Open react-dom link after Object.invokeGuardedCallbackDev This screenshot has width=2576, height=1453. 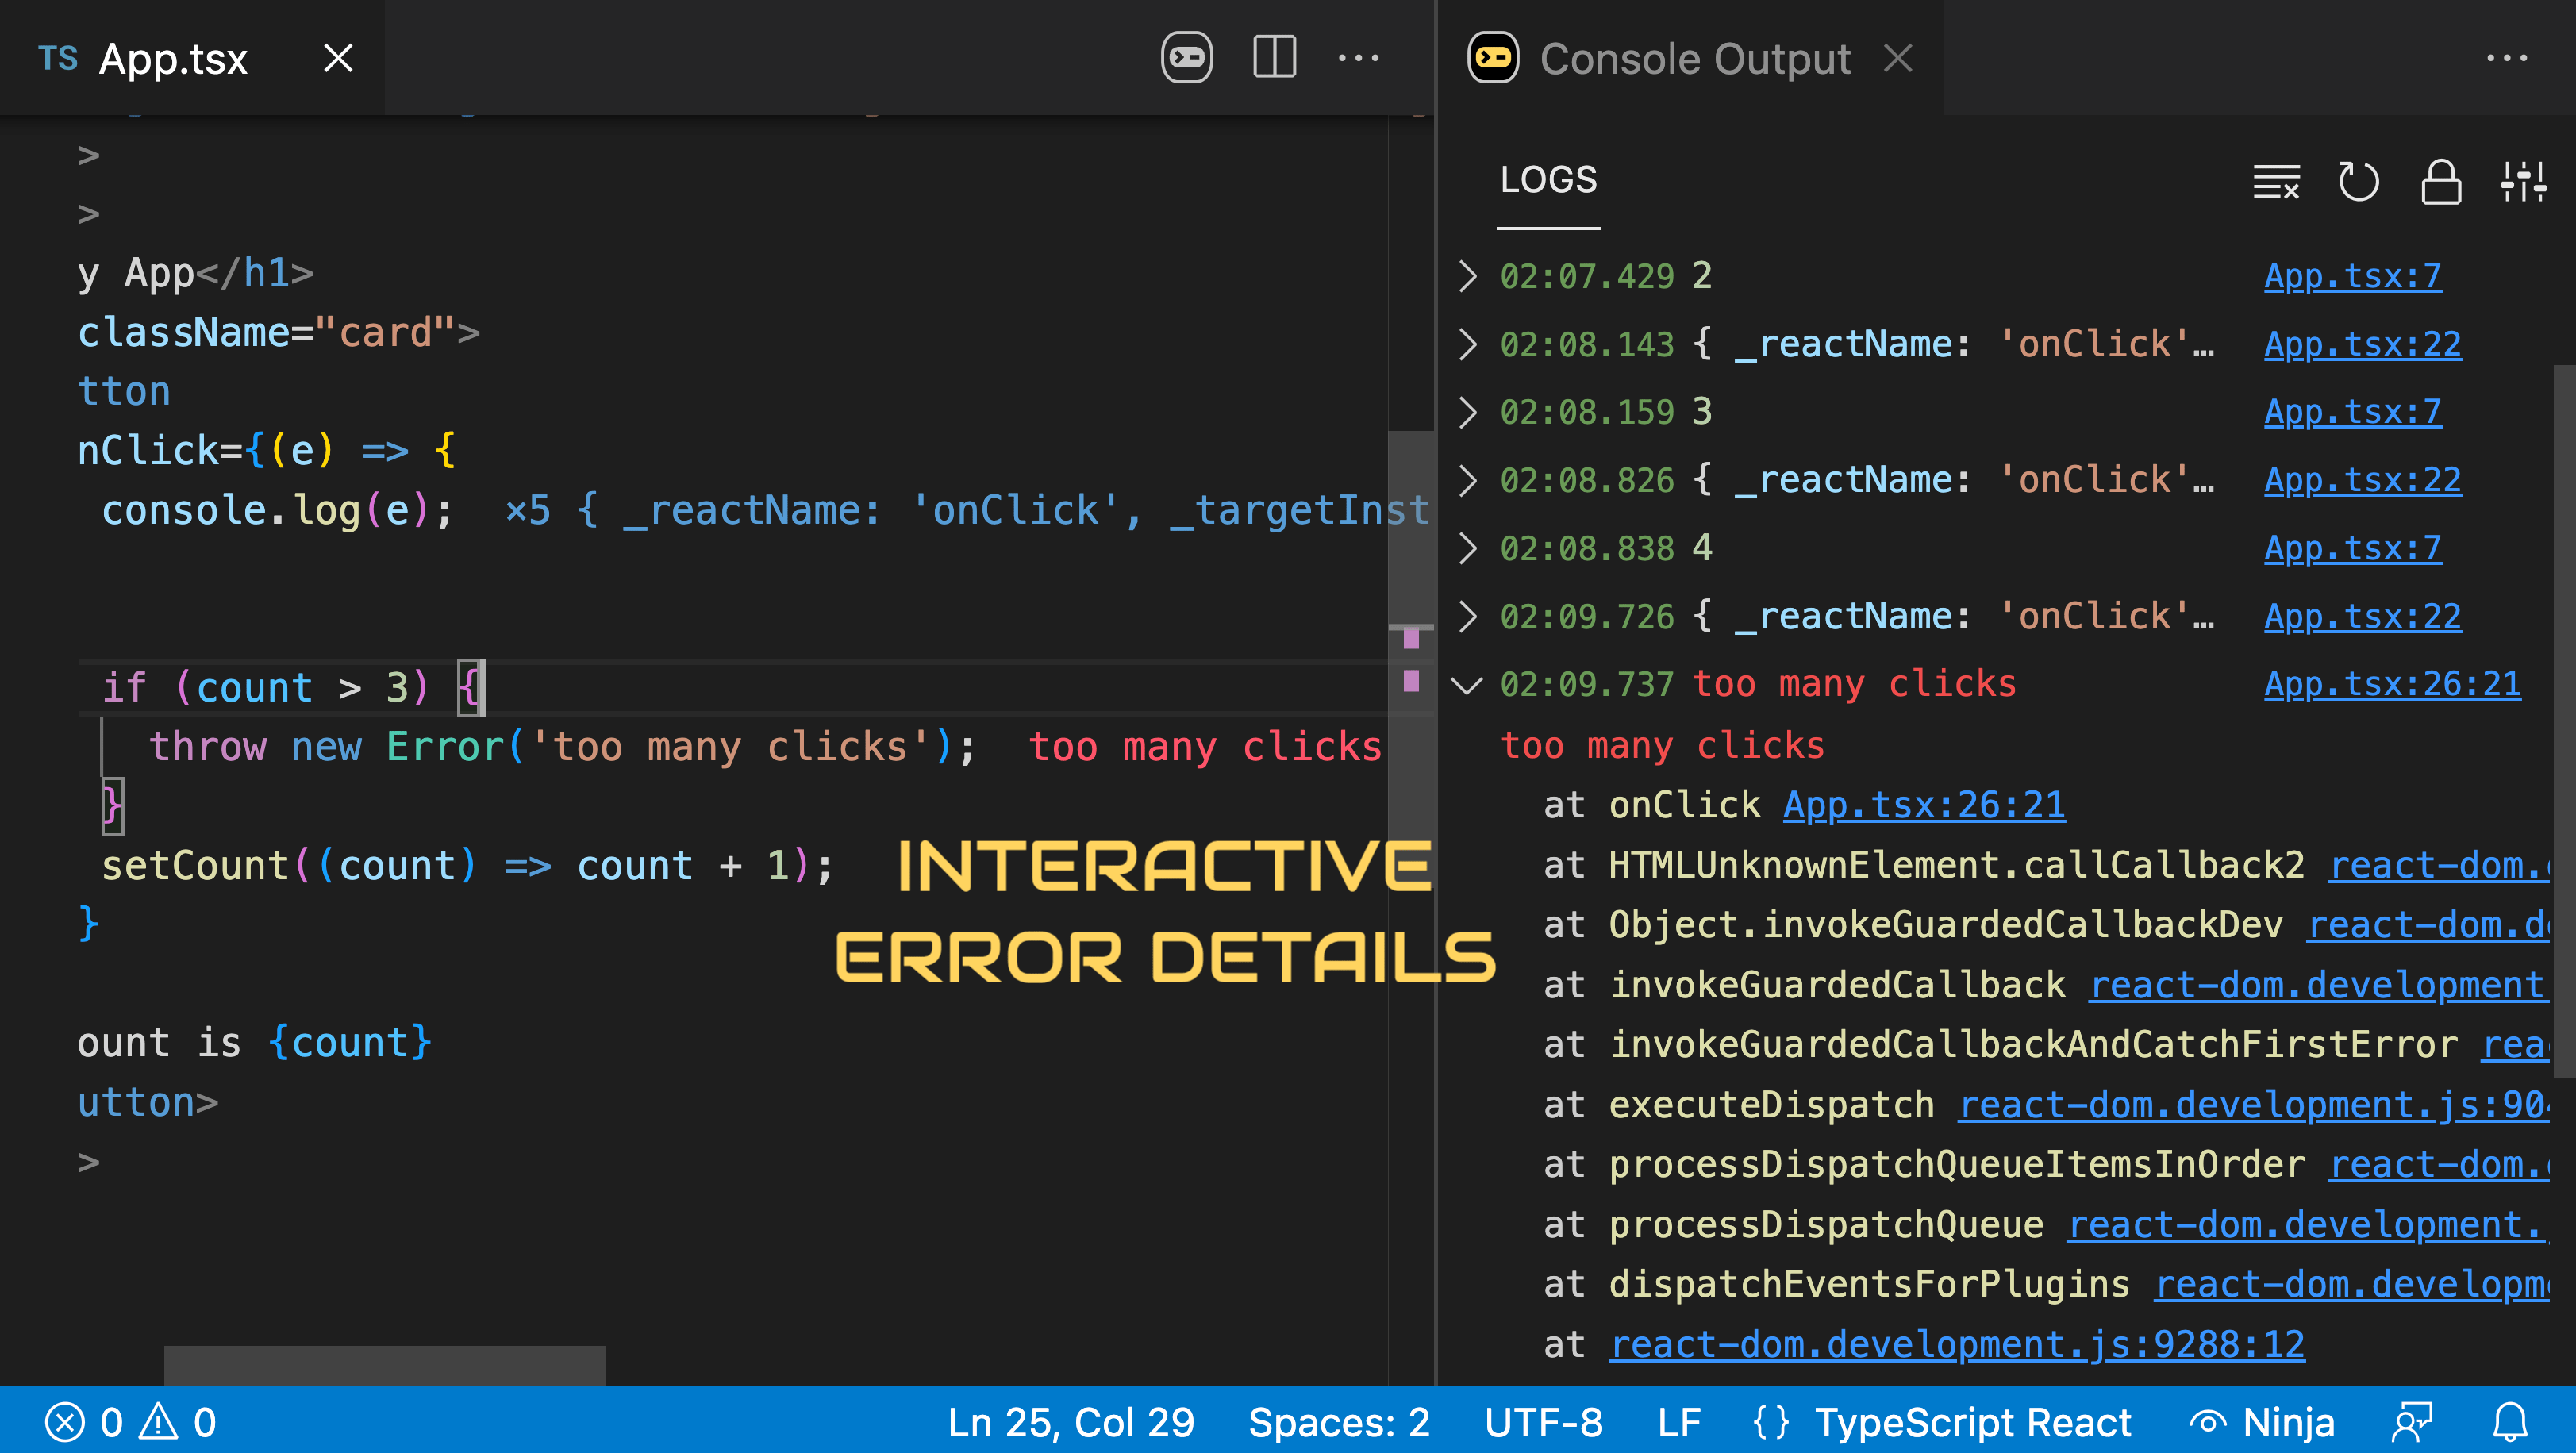pyautogui.click(x=2428, y=925)
